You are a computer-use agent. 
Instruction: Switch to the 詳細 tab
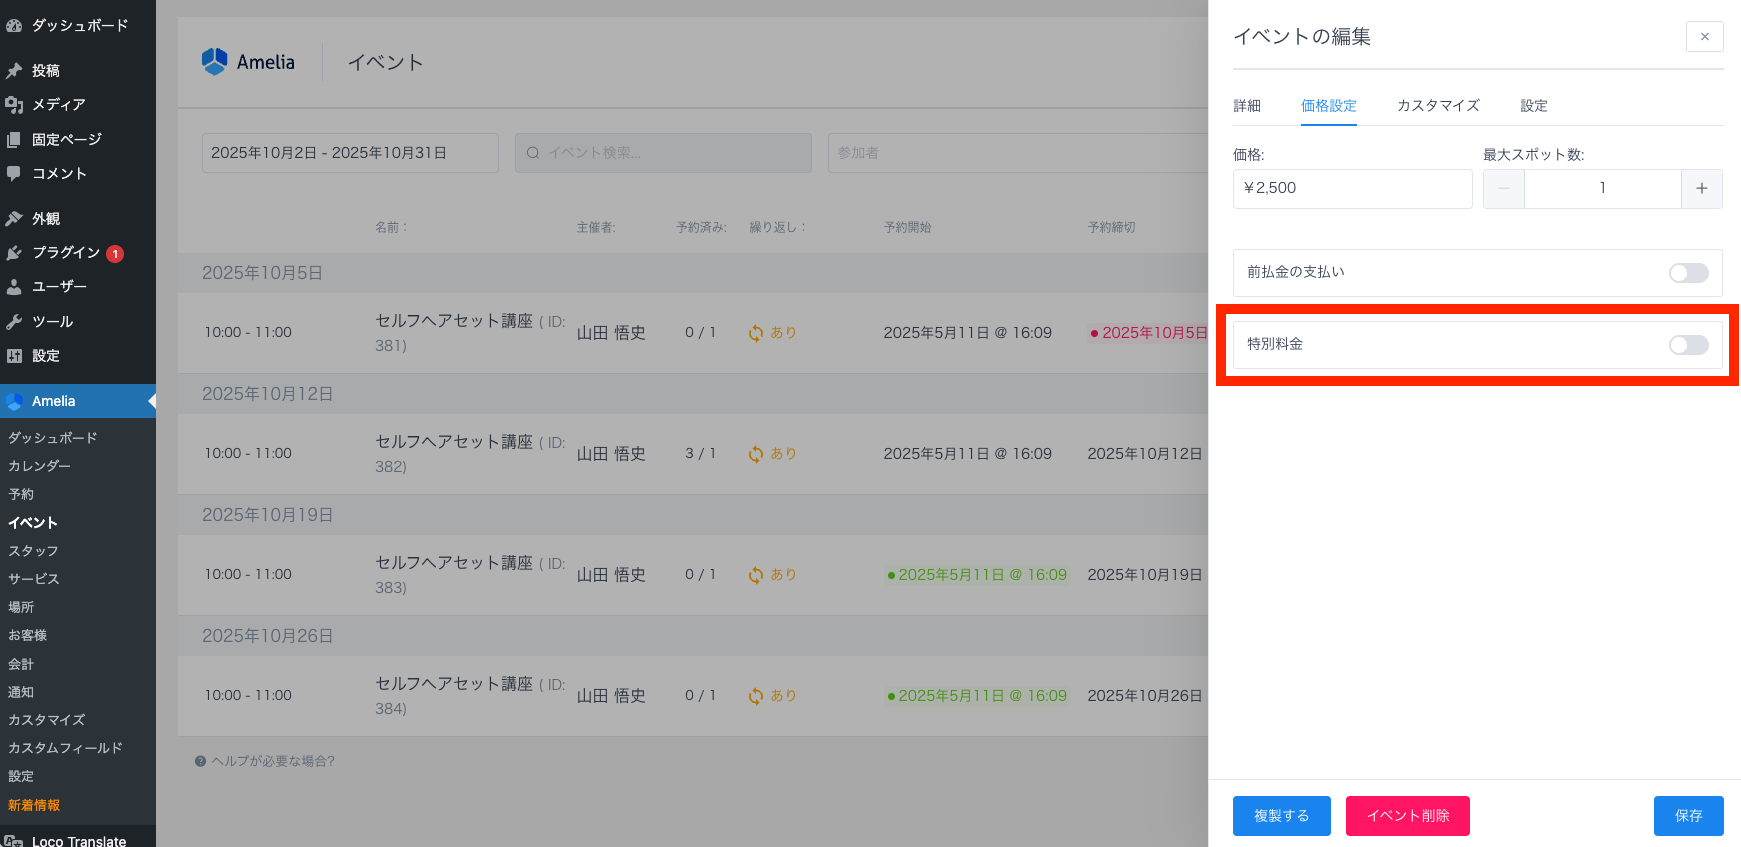click(x=1246, y=106)
